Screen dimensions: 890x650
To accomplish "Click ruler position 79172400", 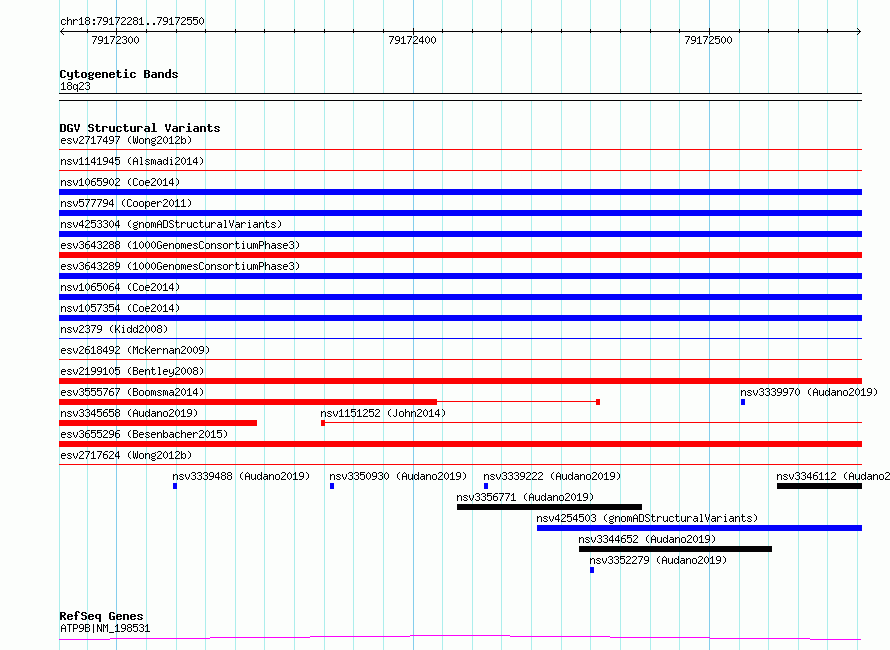I will [412, 40].
